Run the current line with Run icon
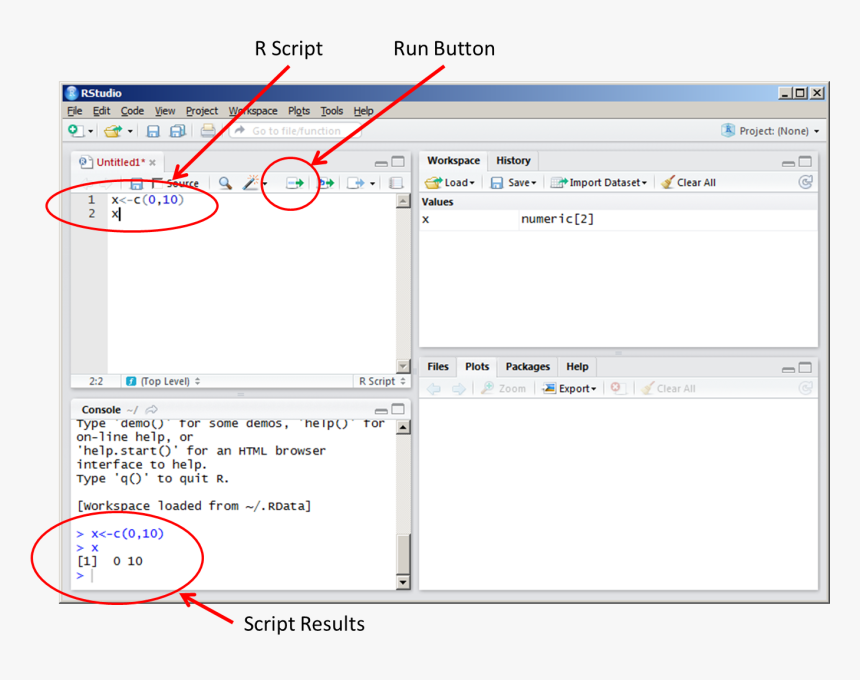Screen dimensions: 860x680 pos(295,183)
